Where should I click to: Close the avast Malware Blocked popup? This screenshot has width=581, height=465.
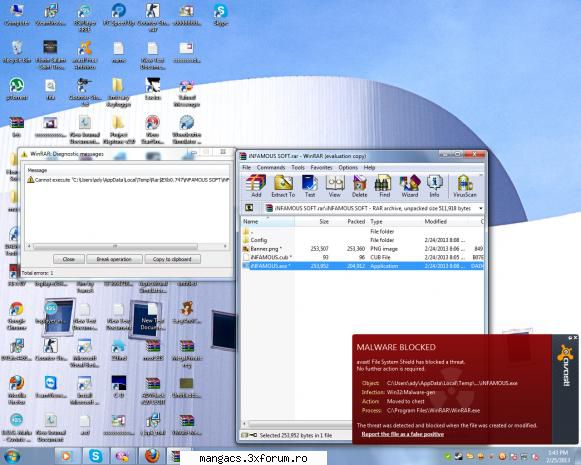(x=575, y=338)
